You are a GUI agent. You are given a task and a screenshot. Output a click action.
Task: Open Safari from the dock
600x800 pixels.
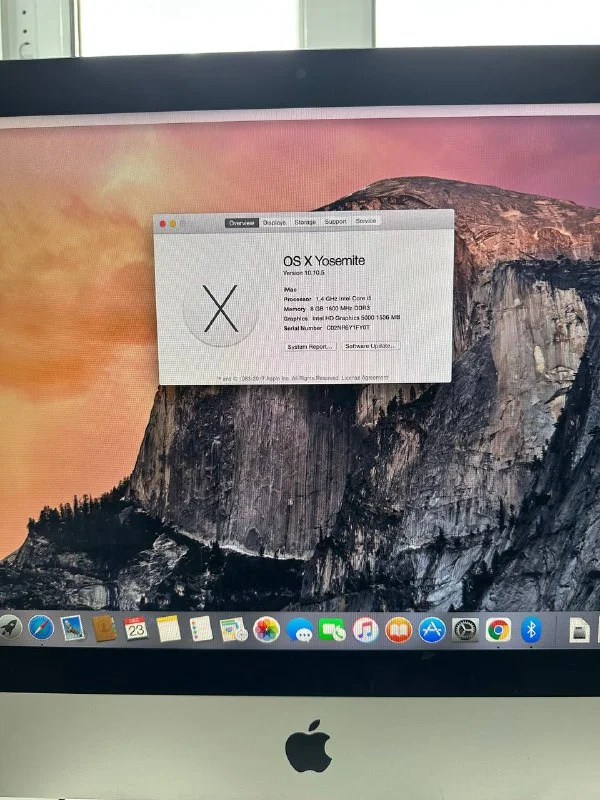[41, 628]
